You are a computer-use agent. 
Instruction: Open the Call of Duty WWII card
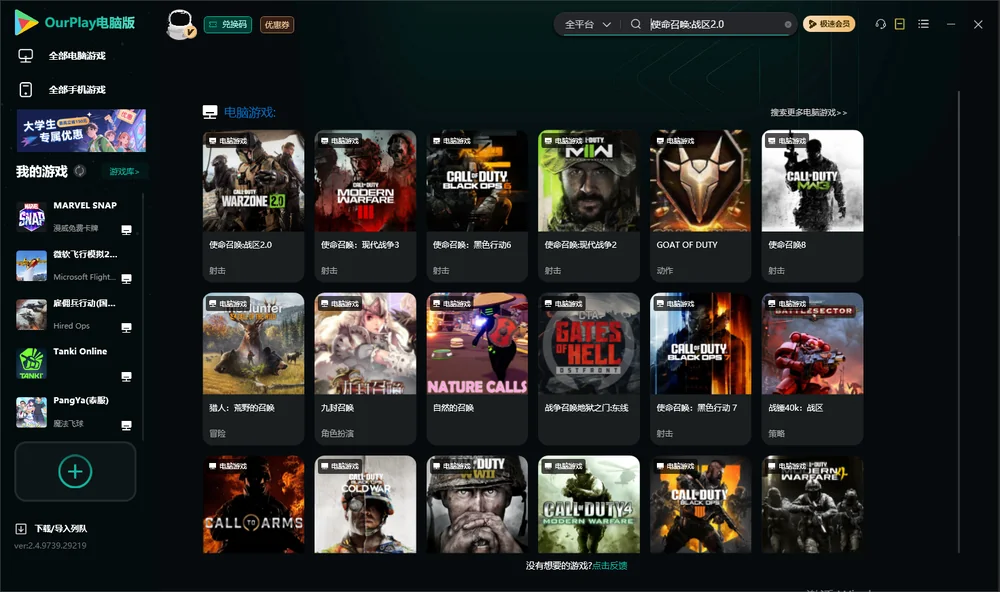477,504
